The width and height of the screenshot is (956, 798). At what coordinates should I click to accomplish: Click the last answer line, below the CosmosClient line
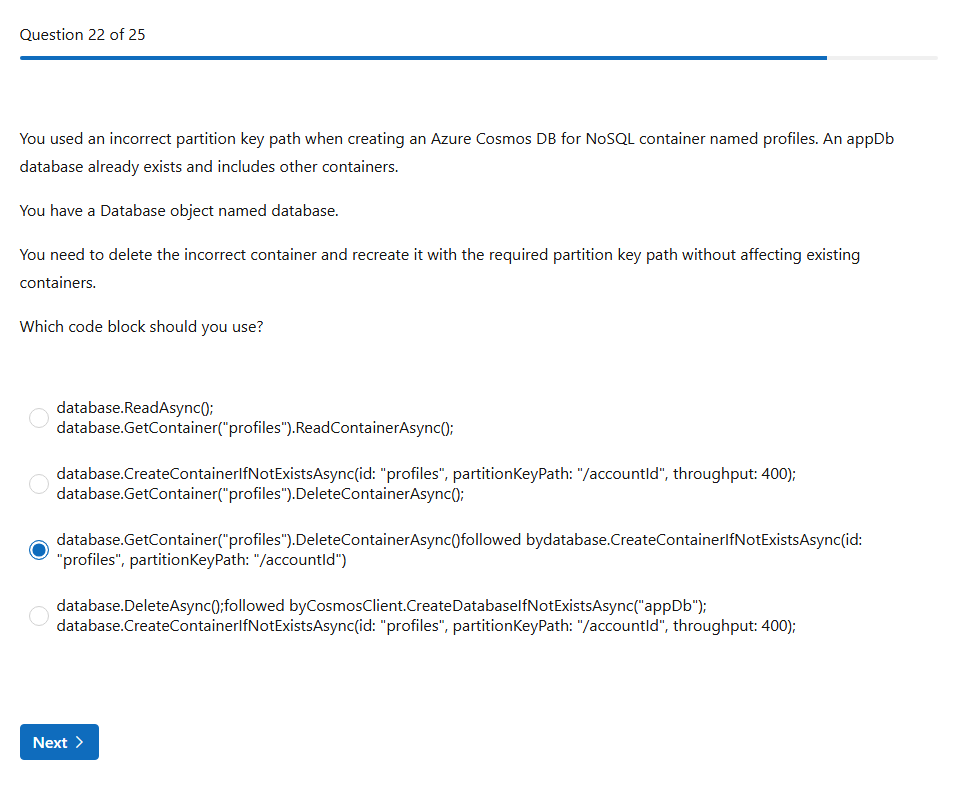pyautogui.click(x=426, y=626)
